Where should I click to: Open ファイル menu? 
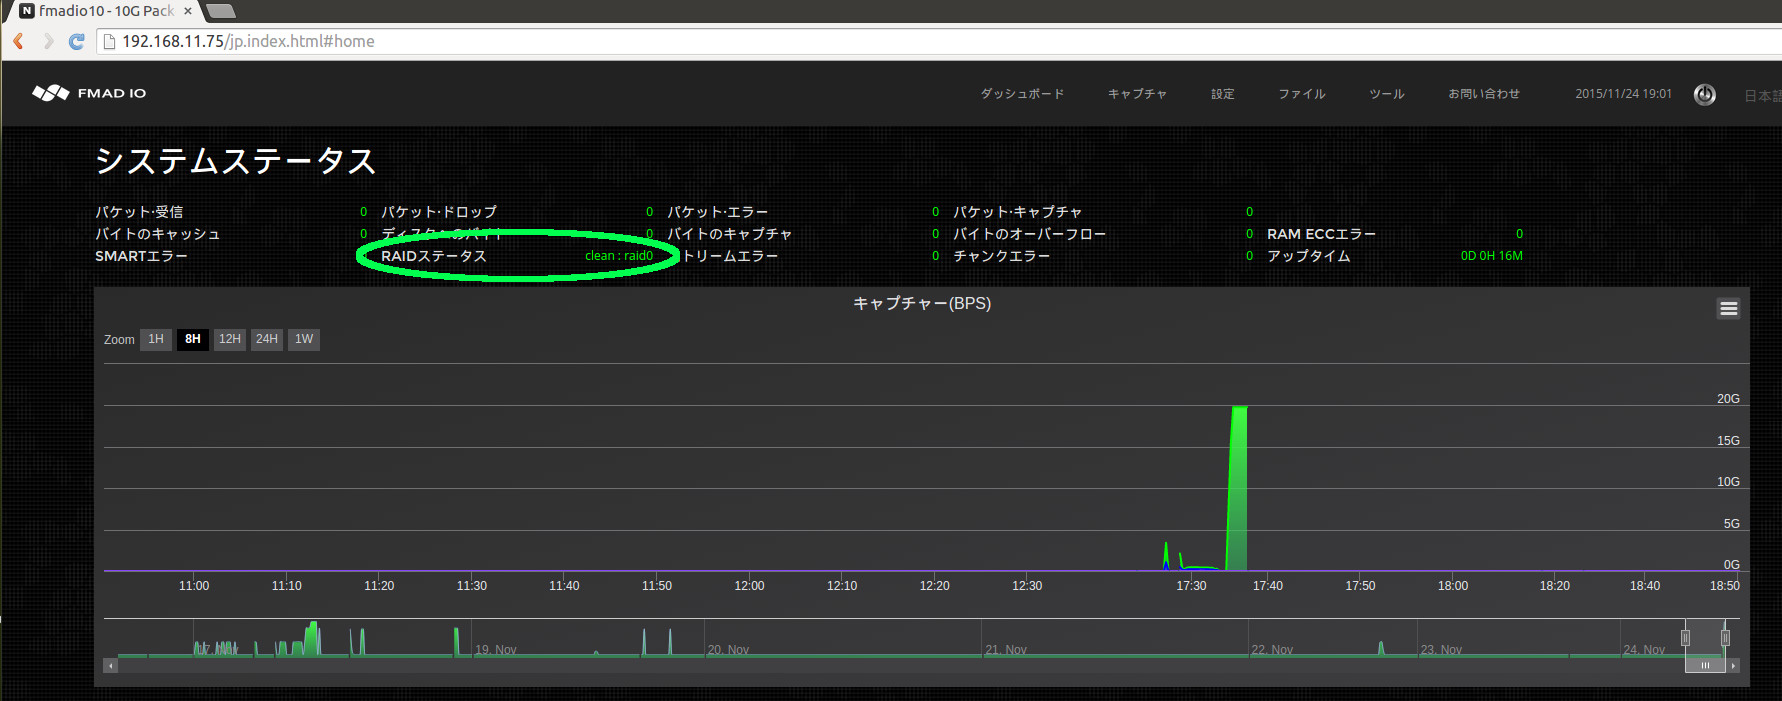(x=1302, y=94)
